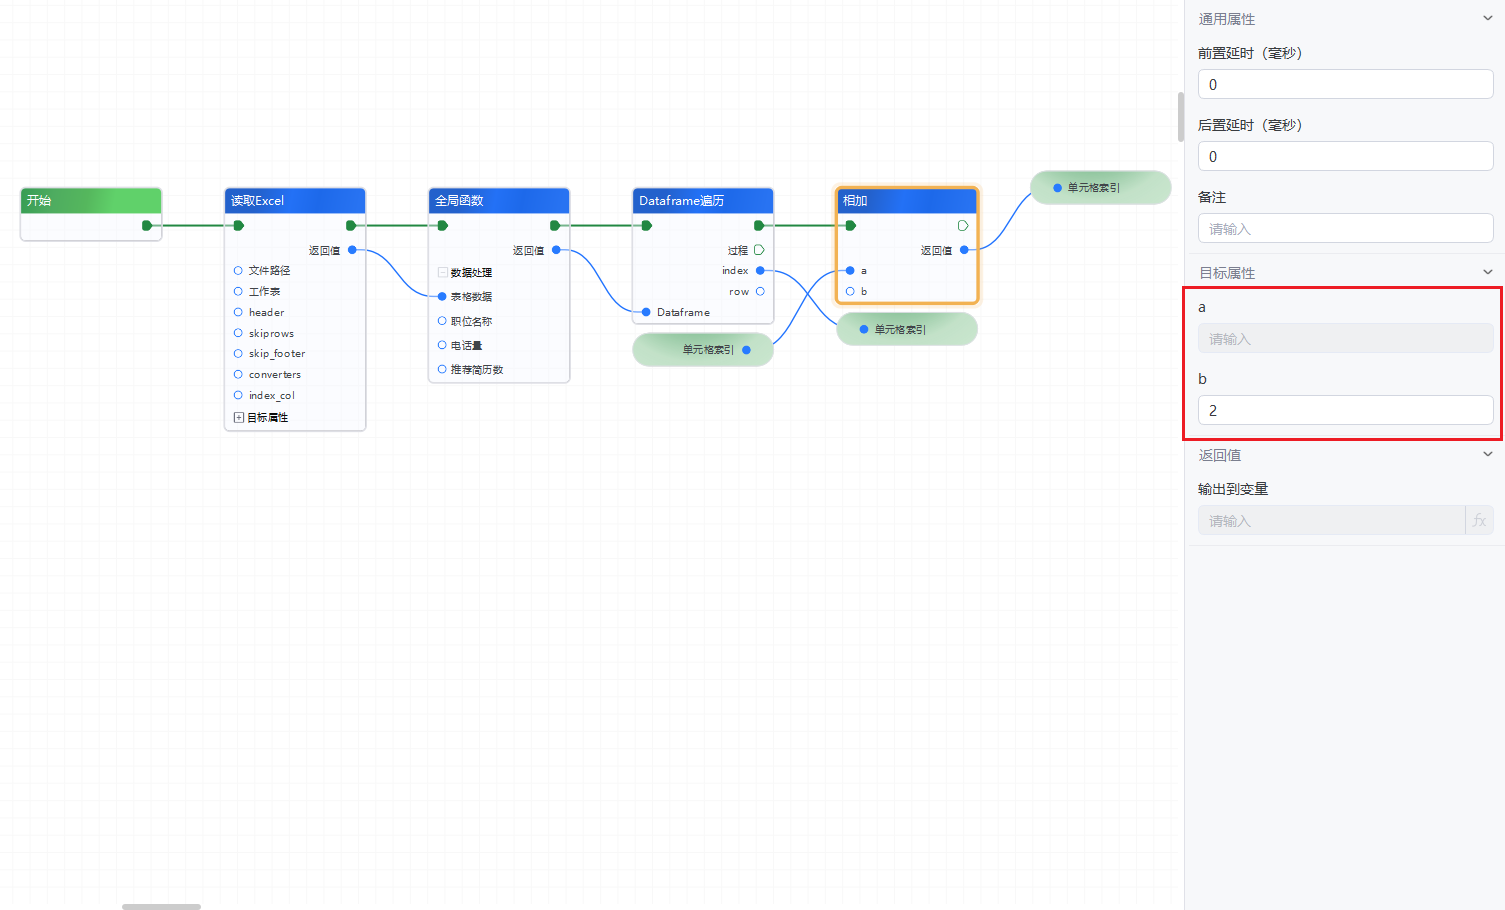This screenshot has height=910, width=1505.
Task: Click the b input field containing 2
Action: coord(1345,410)
